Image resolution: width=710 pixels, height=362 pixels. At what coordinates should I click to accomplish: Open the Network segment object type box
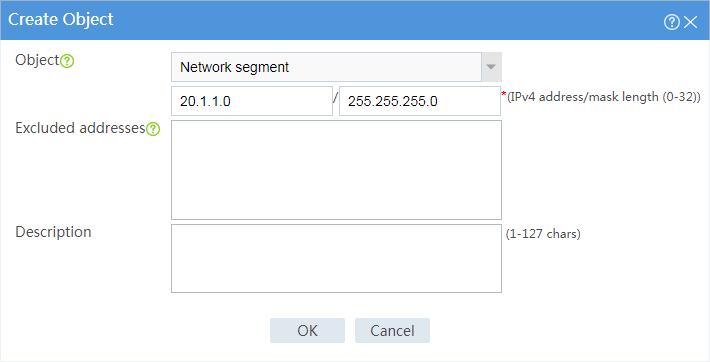click(336, 67)
